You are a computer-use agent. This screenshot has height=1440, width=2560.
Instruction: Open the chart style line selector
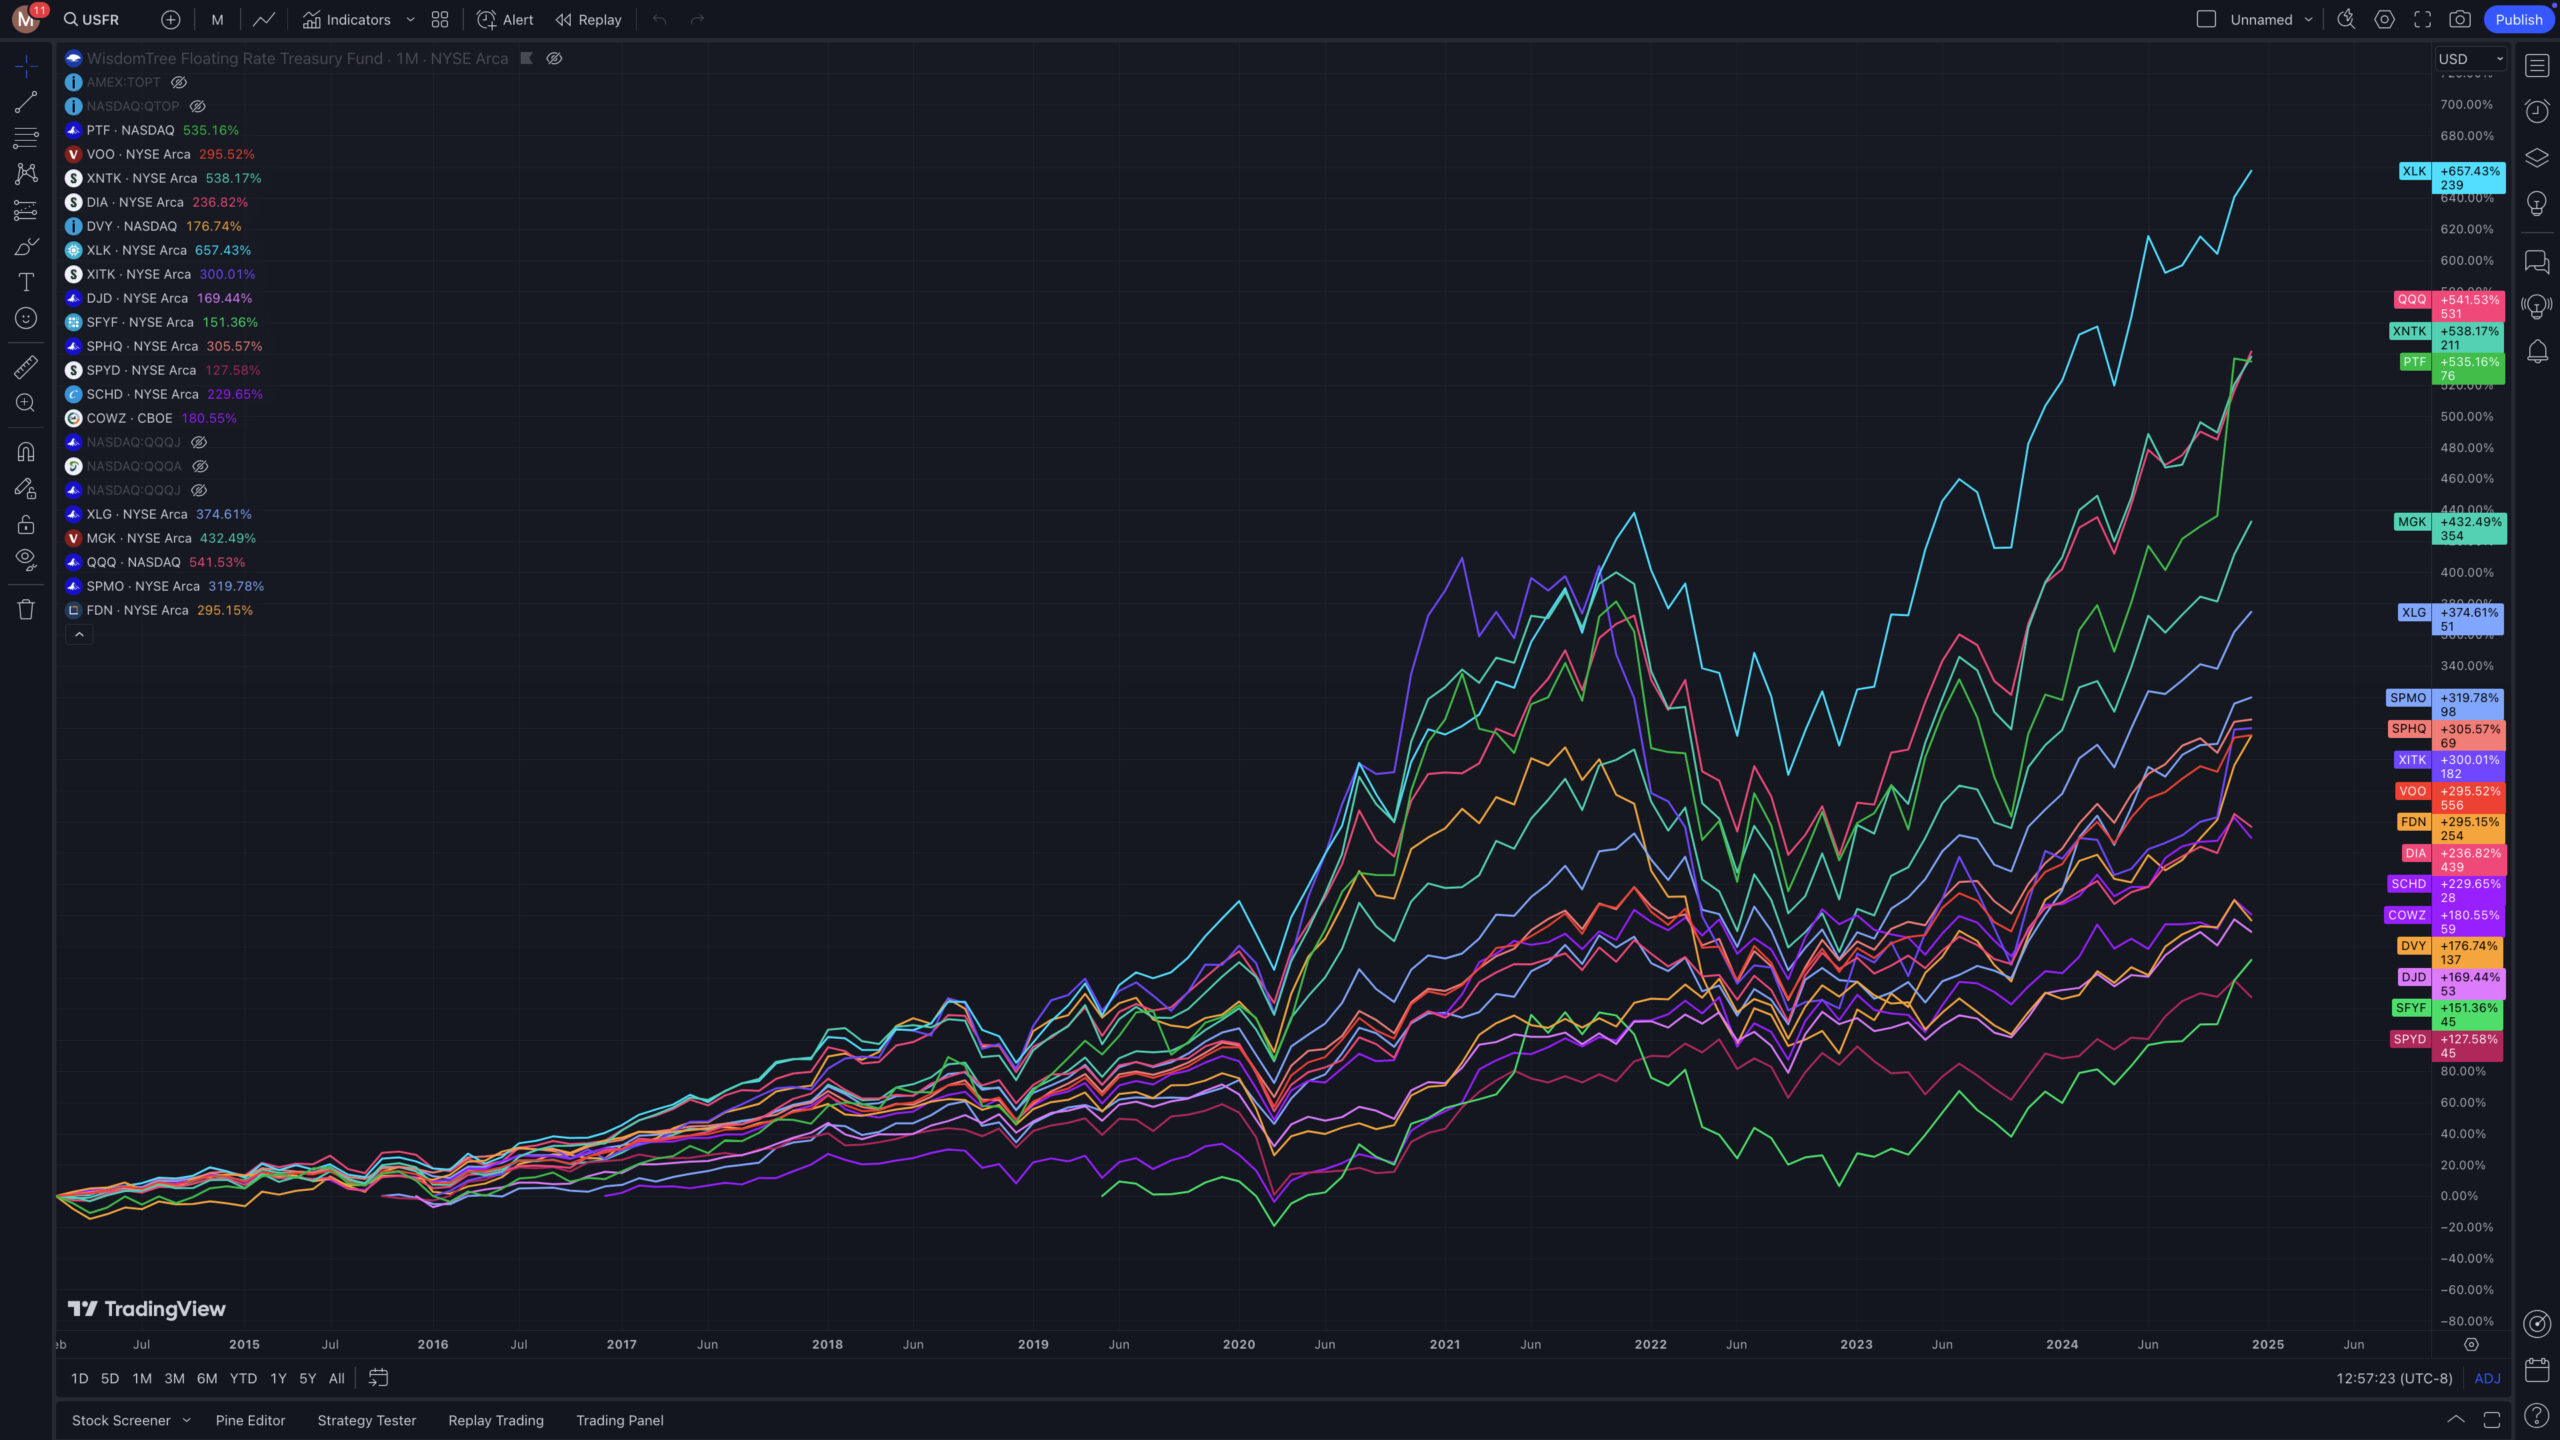[x=263, y=19]
